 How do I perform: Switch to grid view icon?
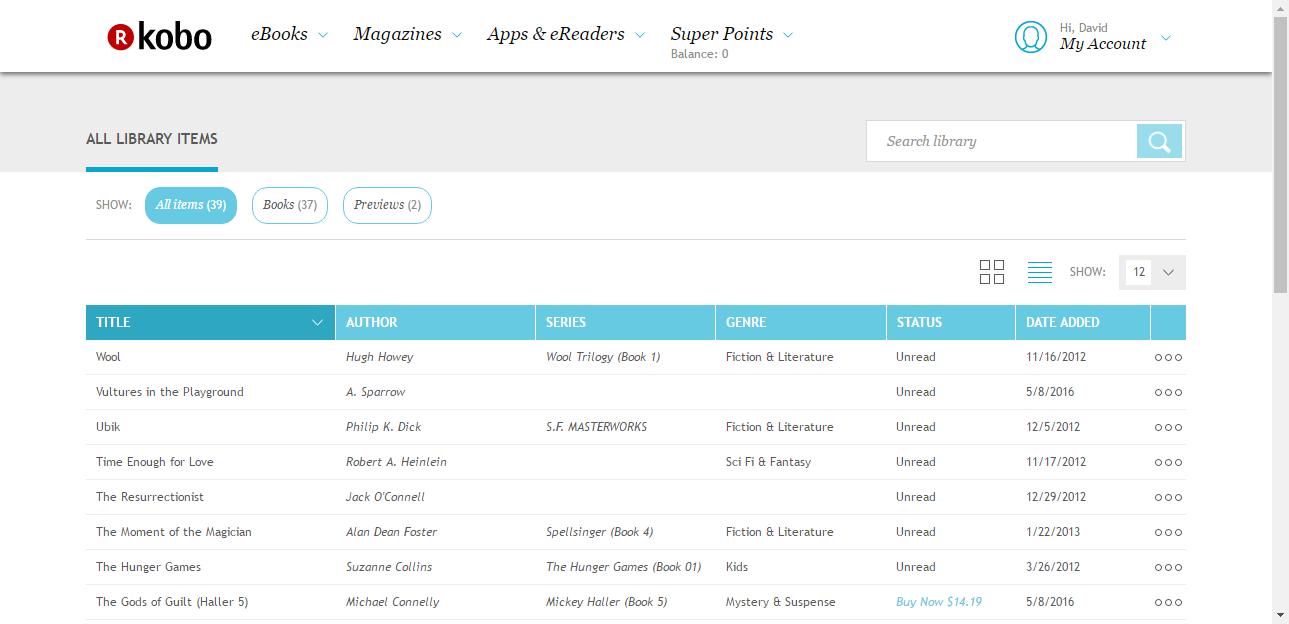(x=992, y=272)
